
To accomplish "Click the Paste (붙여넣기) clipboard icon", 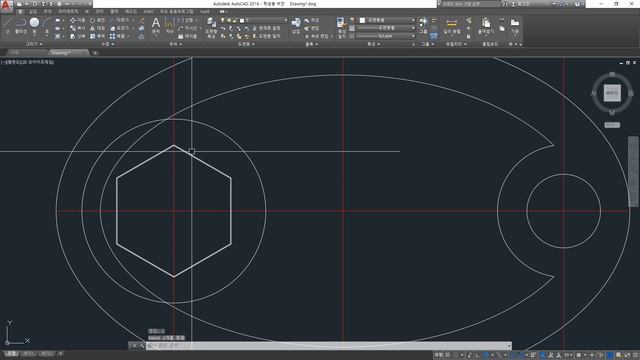I will click(486, 26).
